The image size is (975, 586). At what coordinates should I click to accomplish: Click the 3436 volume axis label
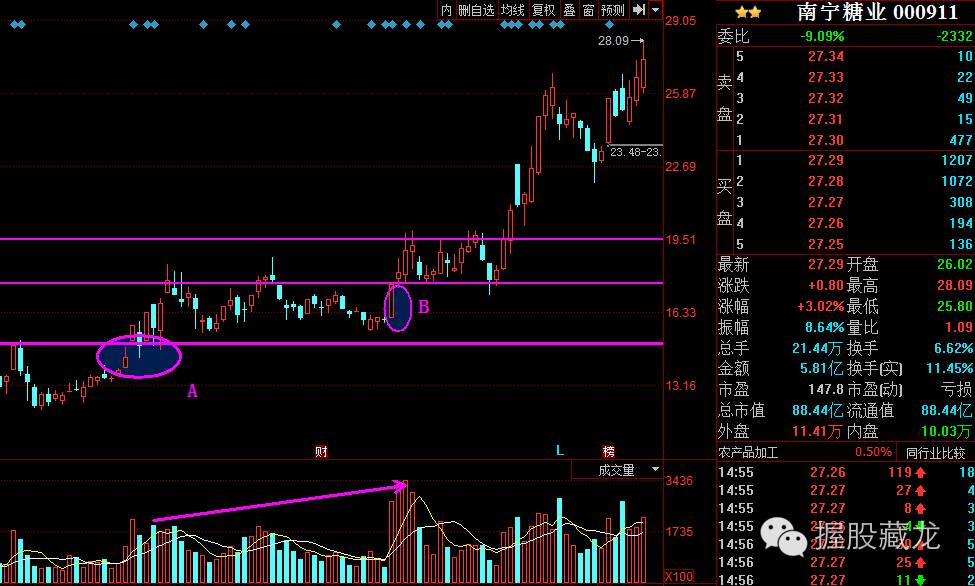click(679, 481)
